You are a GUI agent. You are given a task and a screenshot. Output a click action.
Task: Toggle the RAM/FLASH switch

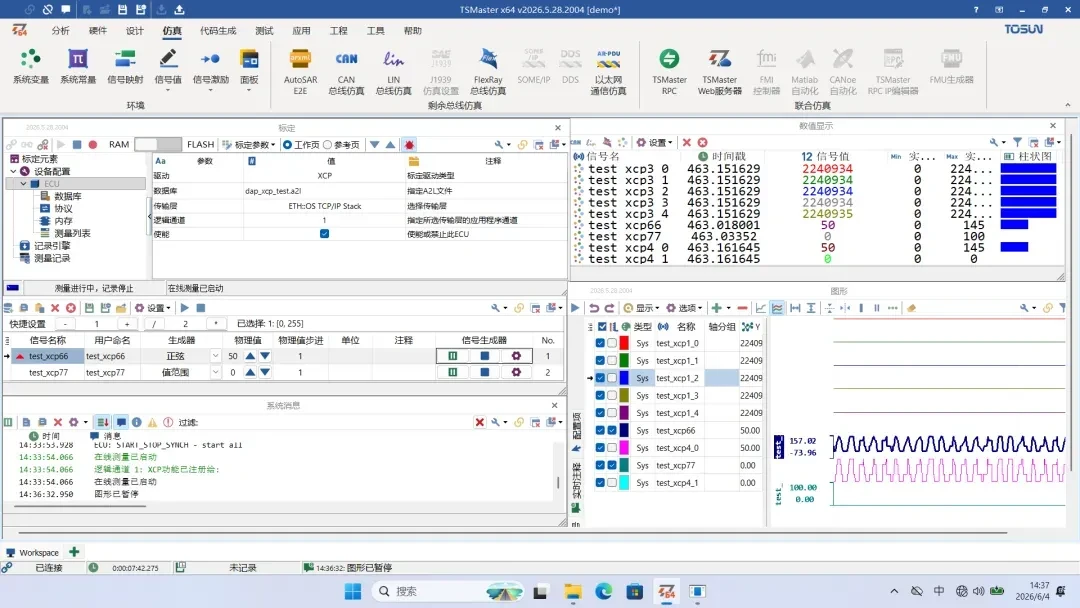click(x=158, y=145)
